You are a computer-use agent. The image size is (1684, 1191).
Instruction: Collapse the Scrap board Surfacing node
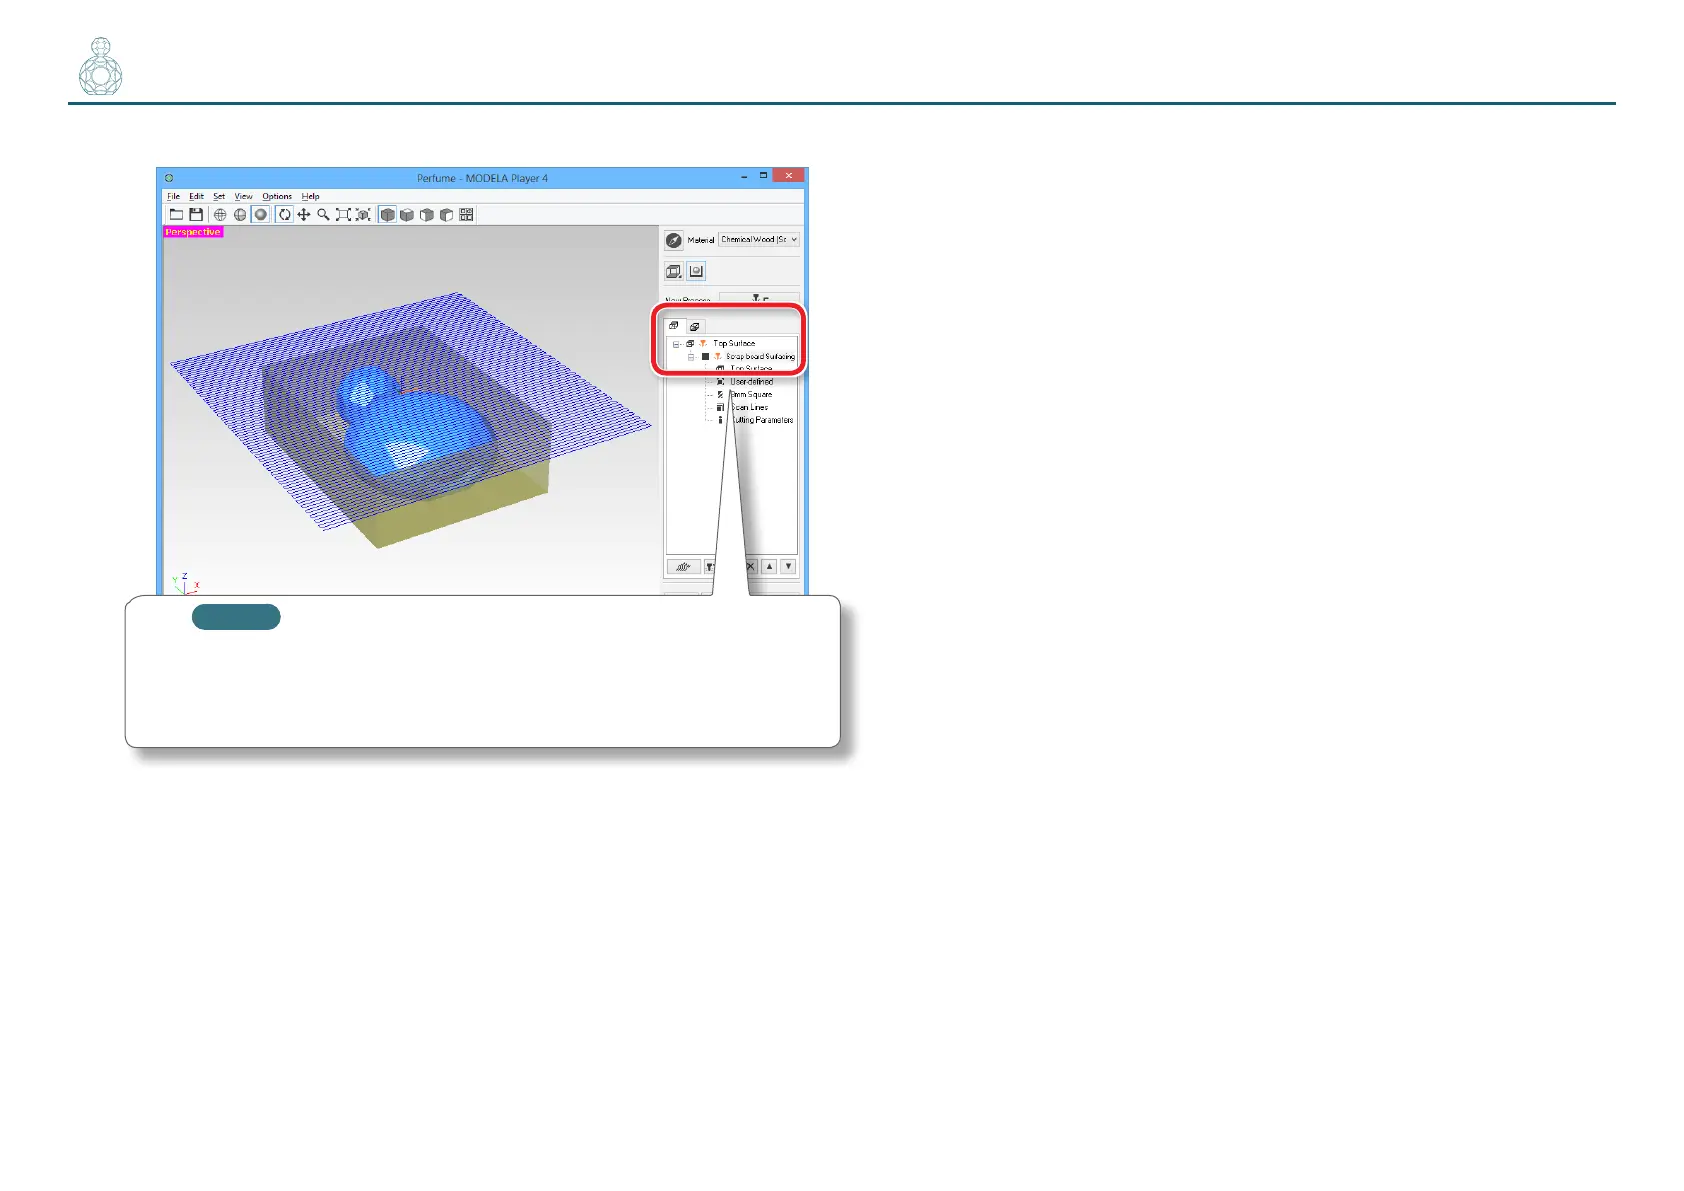(x=690, y=357)
